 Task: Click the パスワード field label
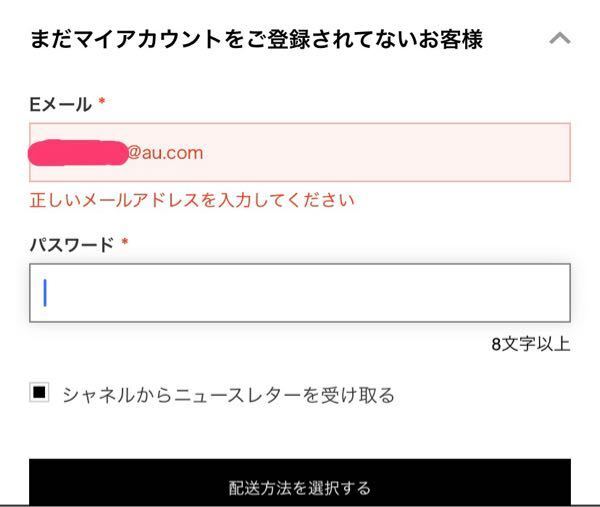pos(72,245)
